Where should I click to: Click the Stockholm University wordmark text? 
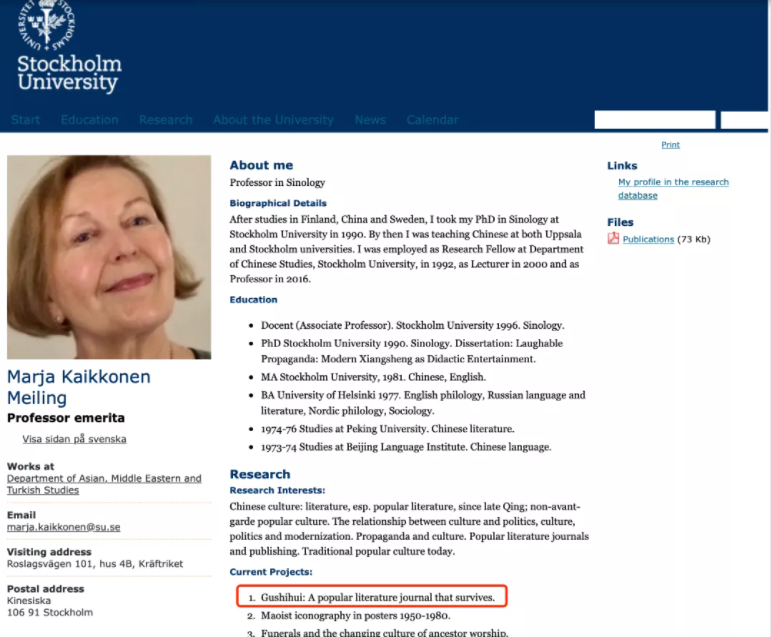(x=69, y=73)
